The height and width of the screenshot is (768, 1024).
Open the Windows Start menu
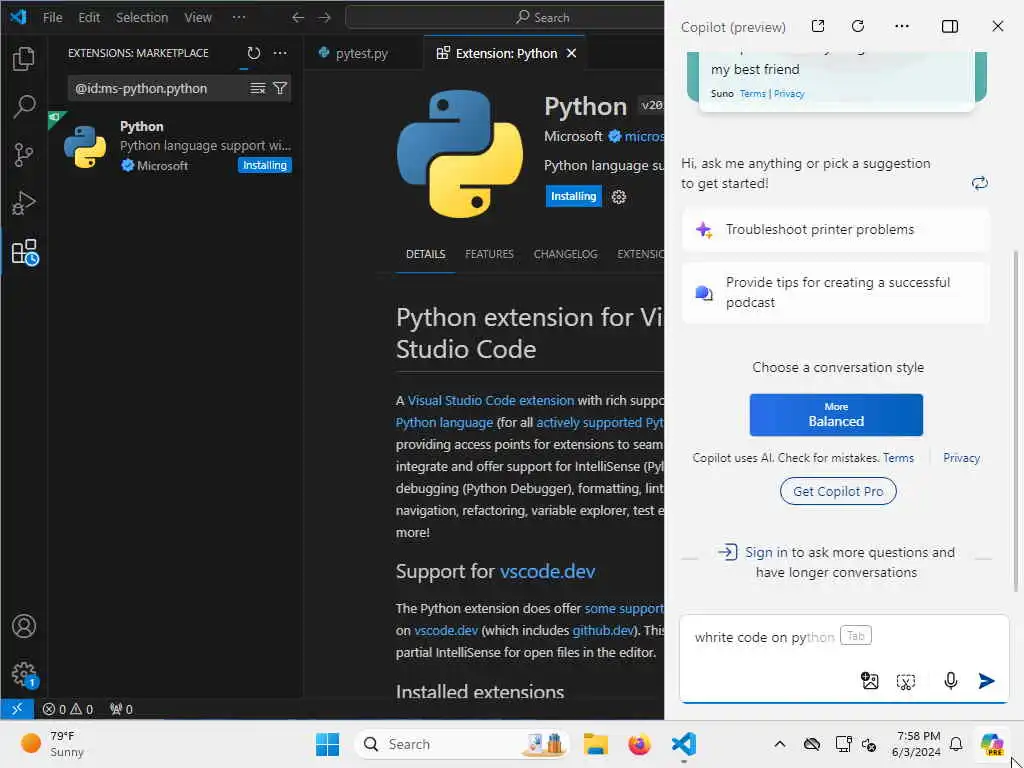[327, 744]
